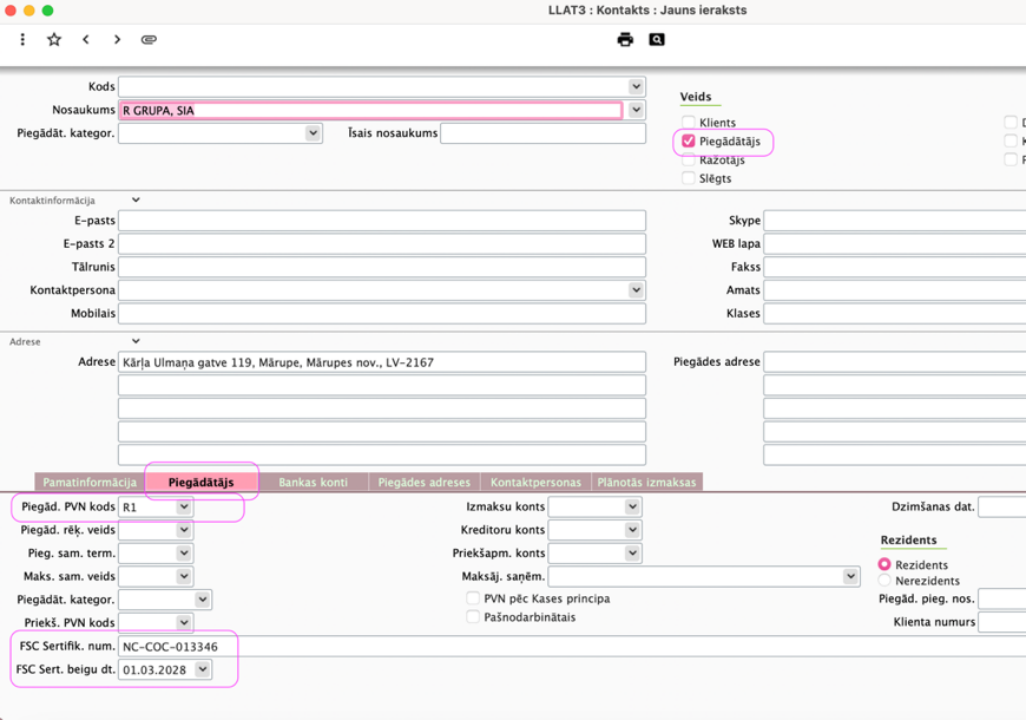Open the Kontaktpersonas tab
This screenshot has width=1026, height=720.
click(x=535, y=482)
